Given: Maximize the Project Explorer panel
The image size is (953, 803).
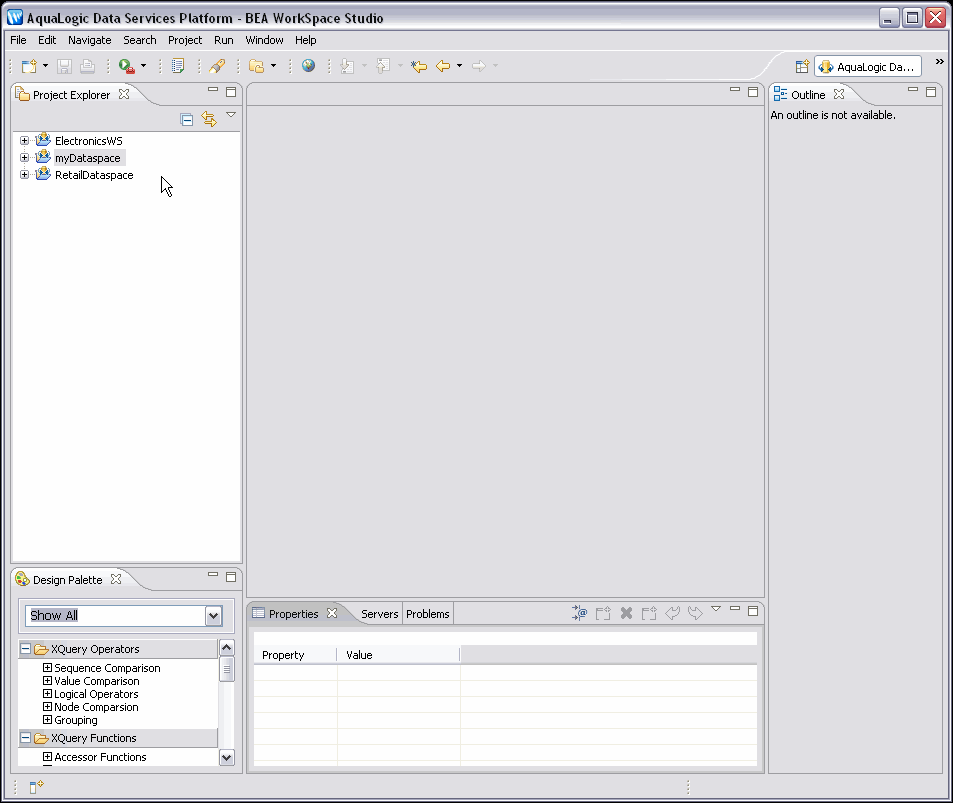Looking at the screenshot, I should click(231, 92).
